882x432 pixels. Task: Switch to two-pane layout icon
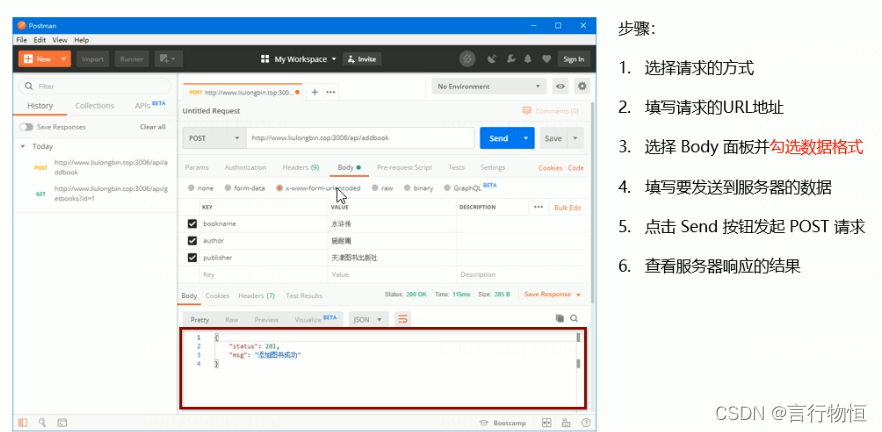tap(546, 422)
